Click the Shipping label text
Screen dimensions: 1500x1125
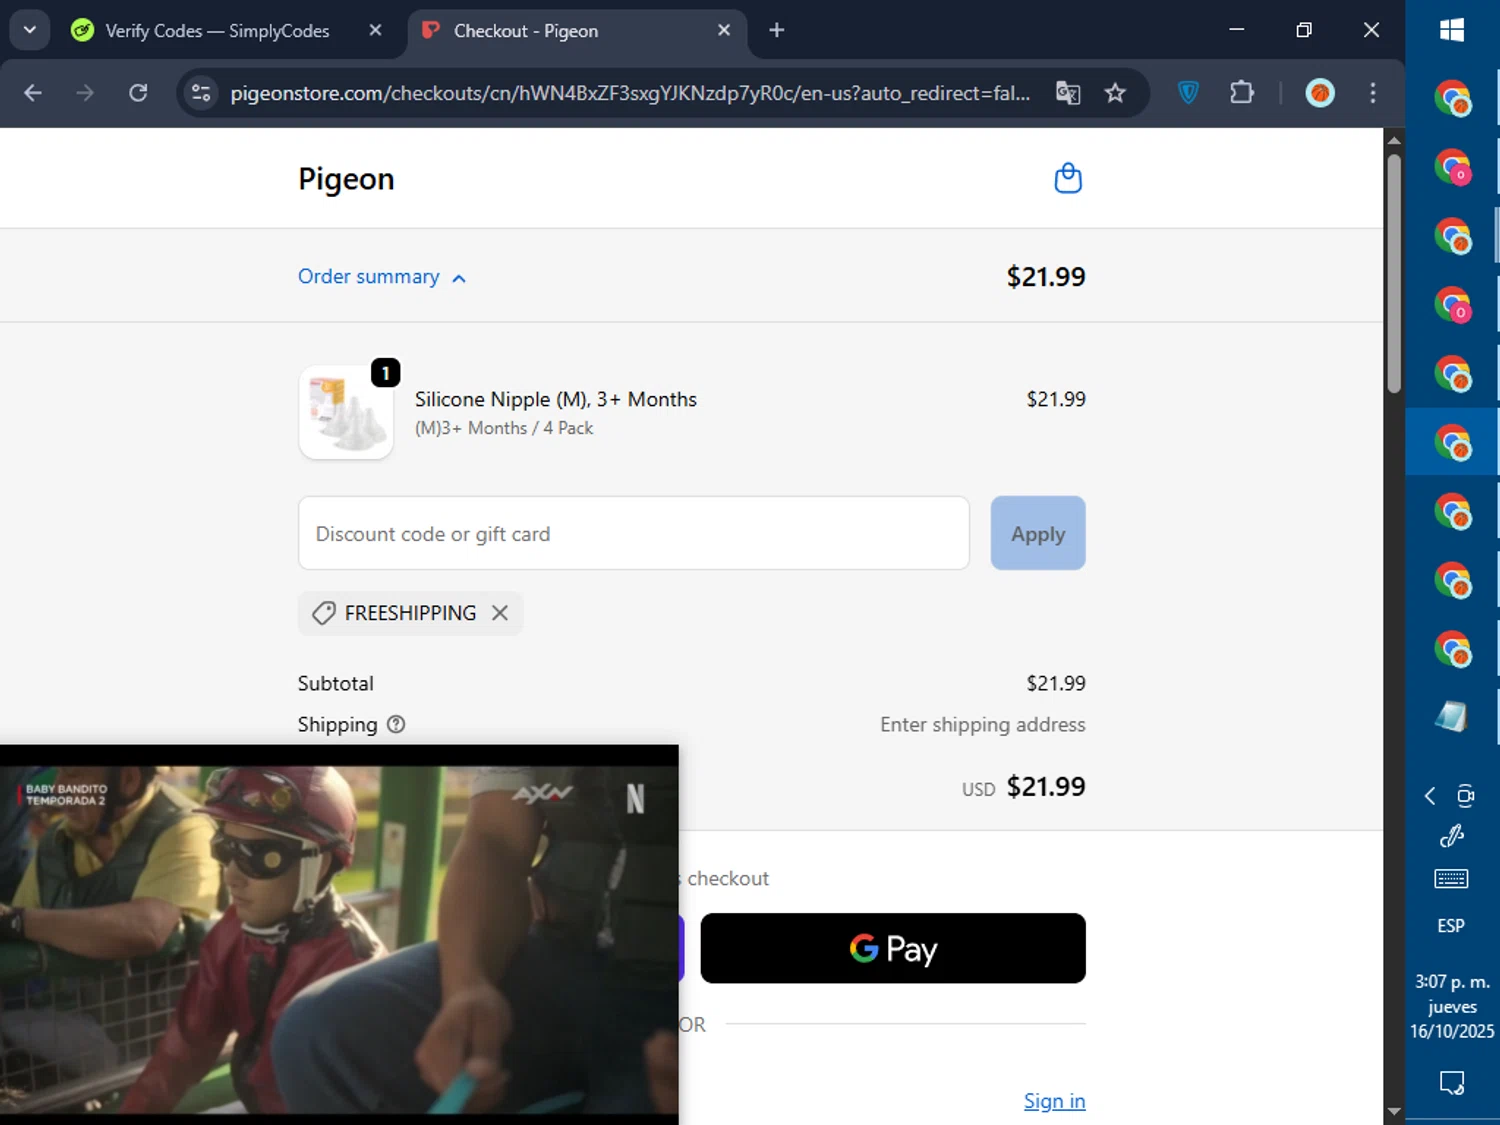coord(338,724)
